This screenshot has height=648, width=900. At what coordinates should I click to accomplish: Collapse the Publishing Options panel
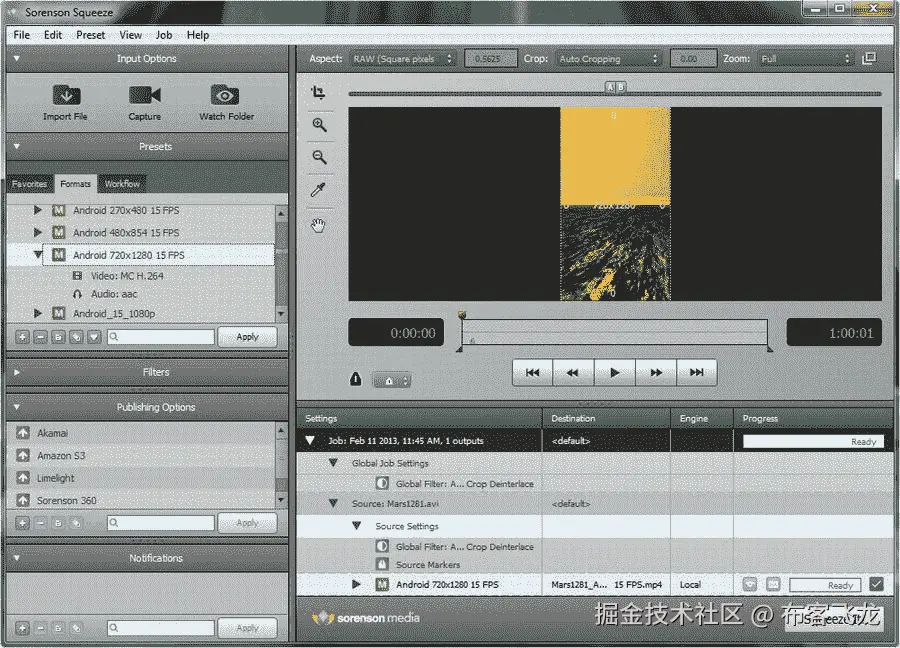17,407
